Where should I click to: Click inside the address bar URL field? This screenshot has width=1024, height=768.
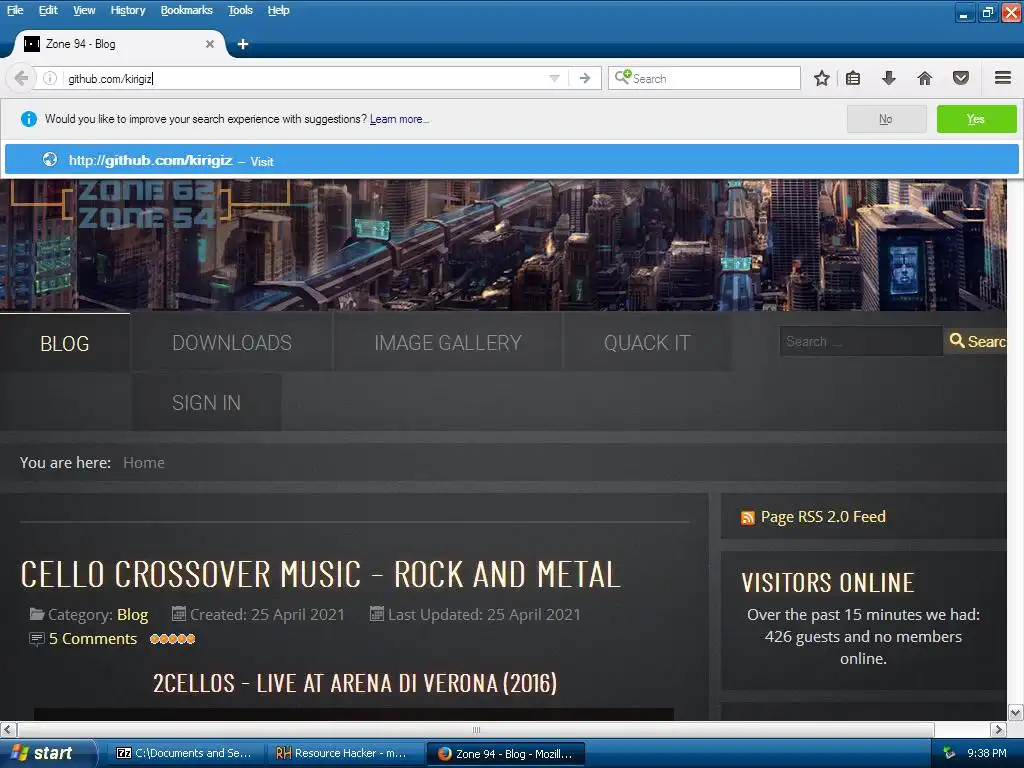[304, 78]
